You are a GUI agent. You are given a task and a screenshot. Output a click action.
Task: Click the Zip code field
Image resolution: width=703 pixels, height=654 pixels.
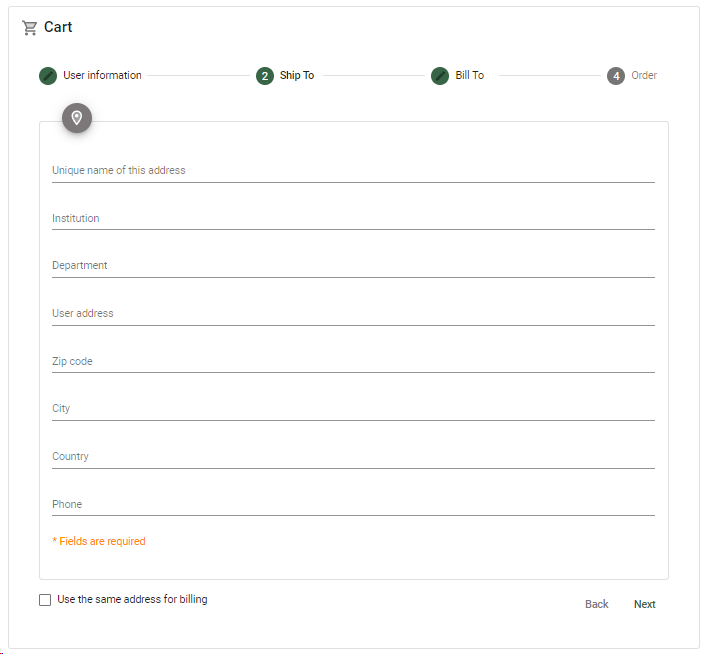click(353, 361)
